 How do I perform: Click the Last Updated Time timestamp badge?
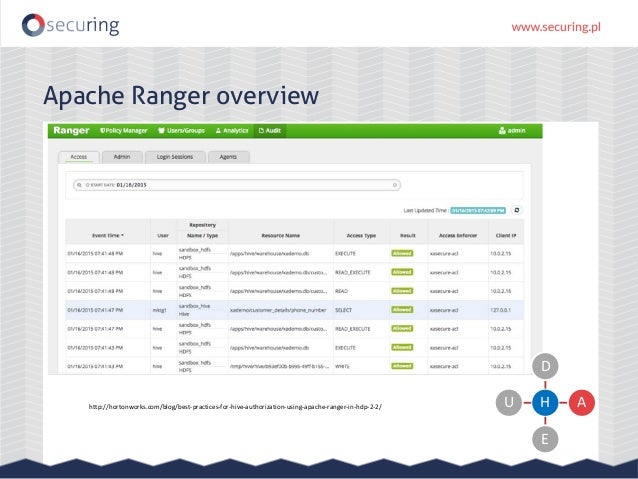click(478, 210)
